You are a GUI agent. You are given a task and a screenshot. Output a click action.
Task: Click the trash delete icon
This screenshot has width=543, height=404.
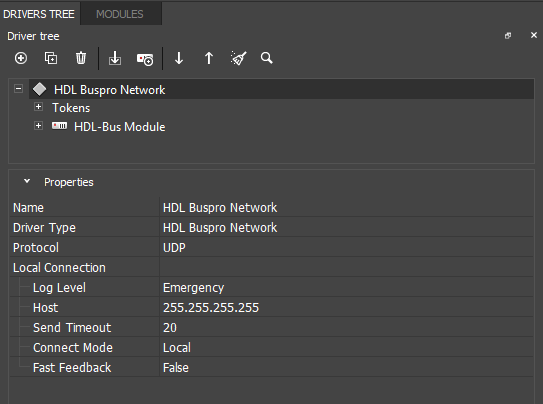(x=81, y=58)
